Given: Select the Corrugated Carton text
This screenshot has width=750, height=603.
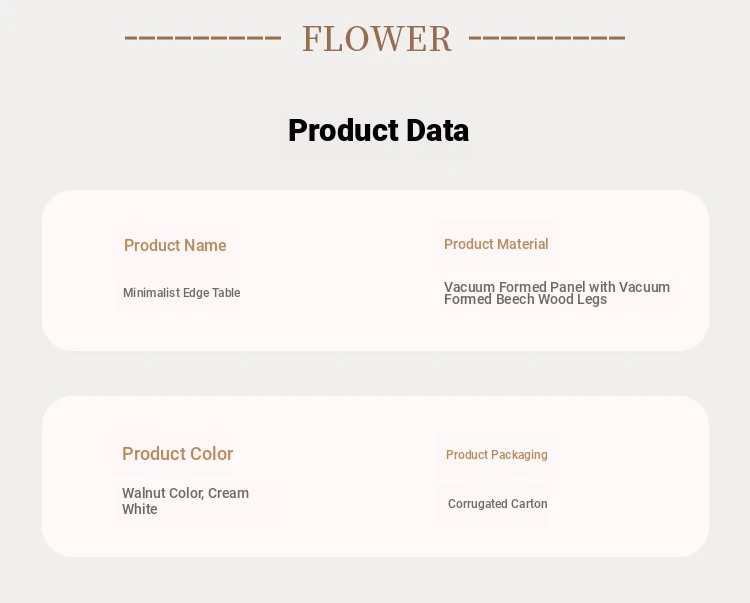Looking at the screenshot, I should coord(497,504).
